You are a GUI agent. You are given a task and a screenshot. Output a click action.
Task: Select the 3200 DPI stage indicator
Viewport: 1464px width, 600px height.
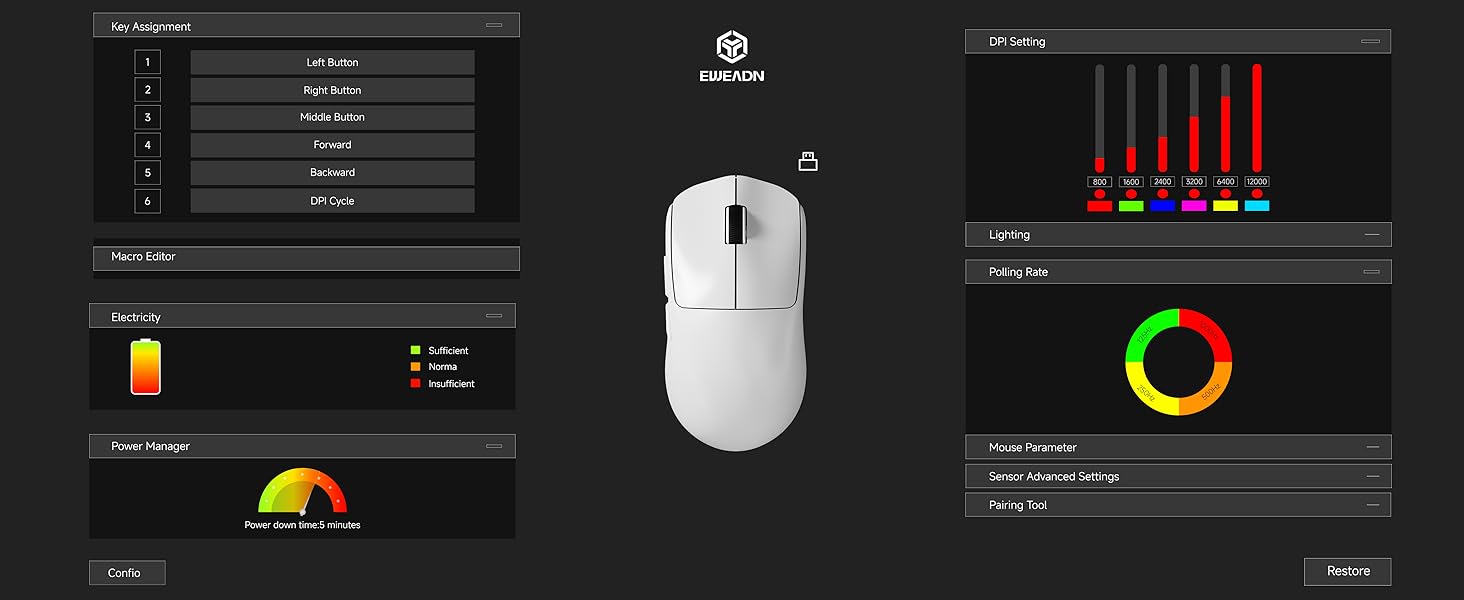click(x=1193, y=182)
